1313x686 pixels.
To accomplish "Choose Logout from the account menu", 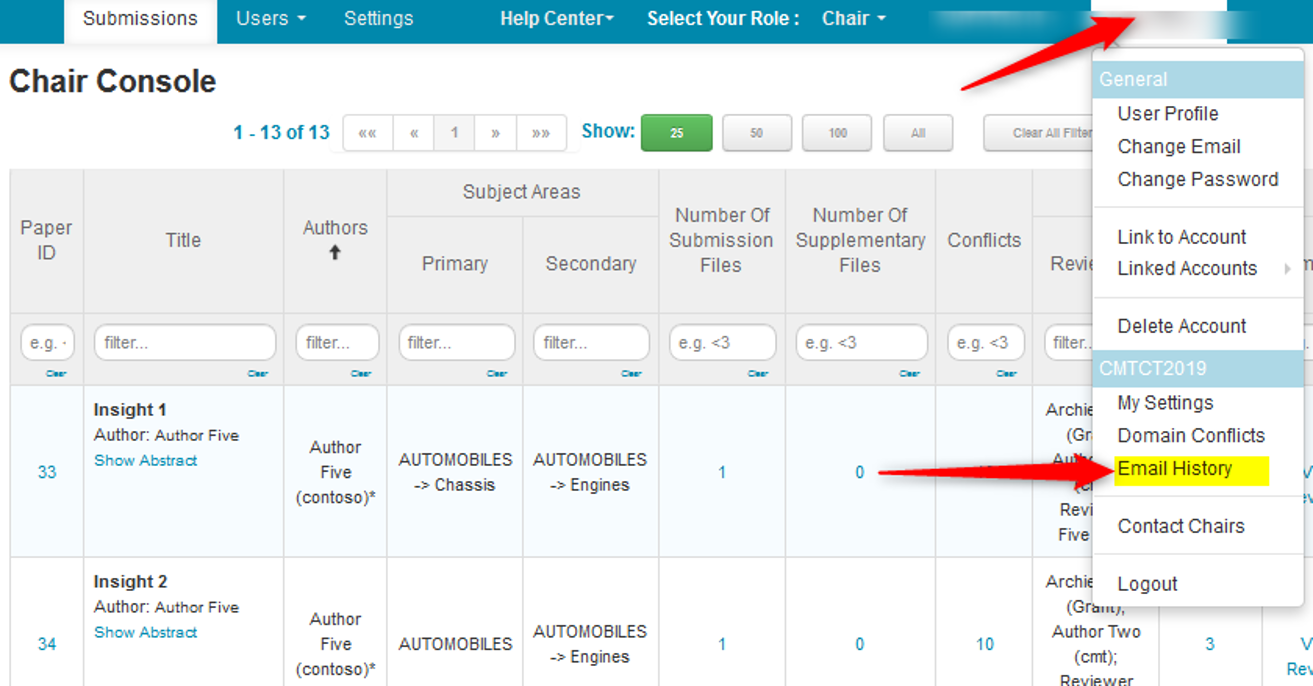I will [x=1147, y=584].
